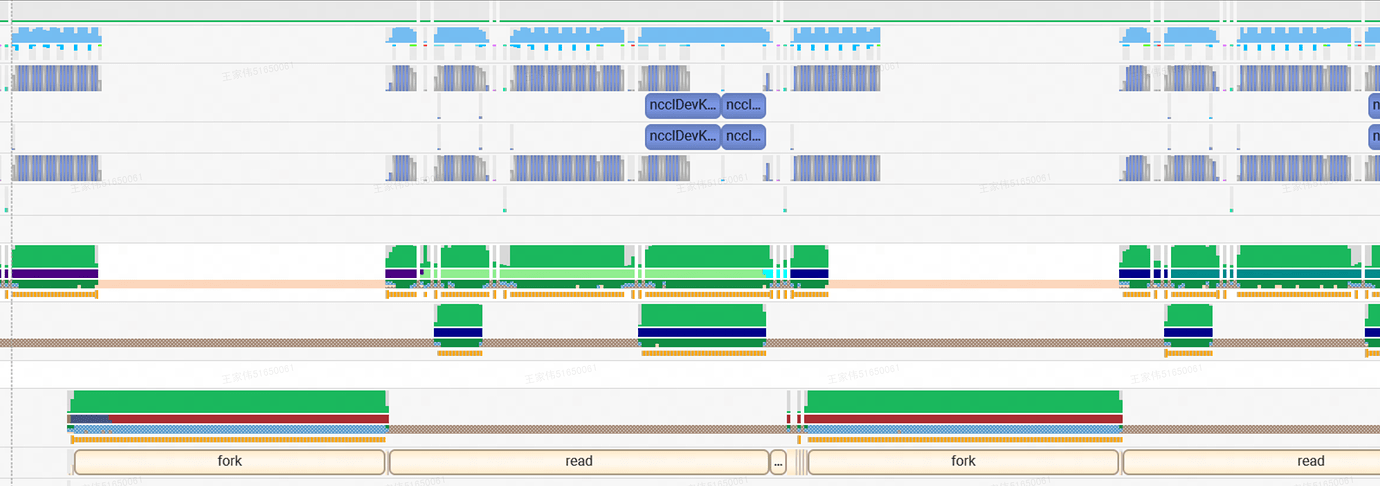1380x486 pixels.
Task: Click the read slice at far right edge
Action: pos(1310,462)
